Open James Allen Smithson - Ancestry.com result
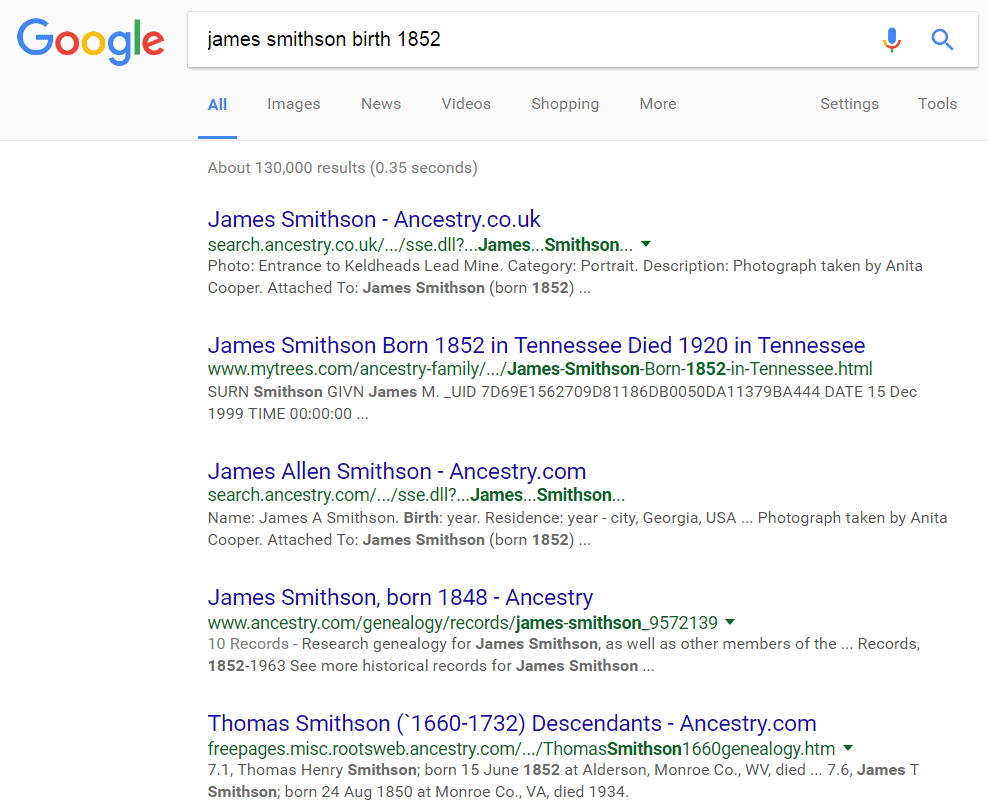 397,471
